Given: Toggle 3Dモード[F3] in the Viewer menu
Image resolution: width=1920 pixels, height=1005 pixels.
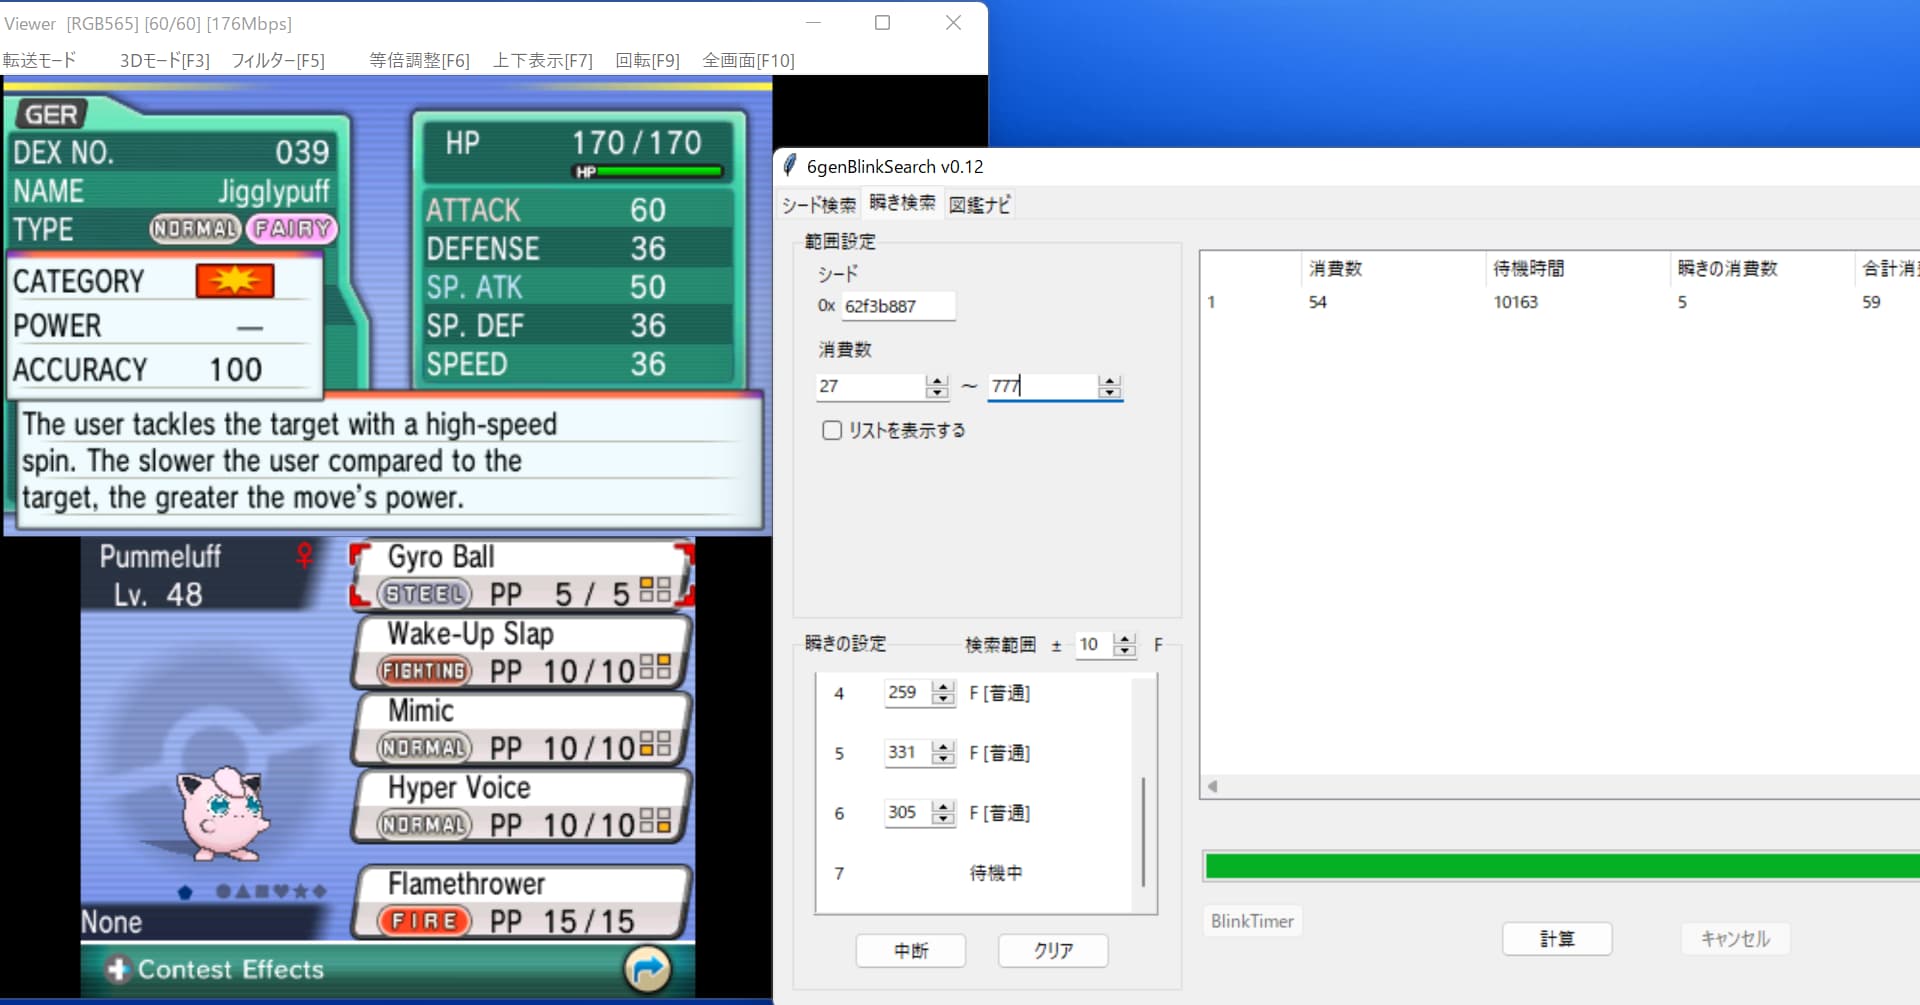Looking at the screenshot, I should coord(165,60).
